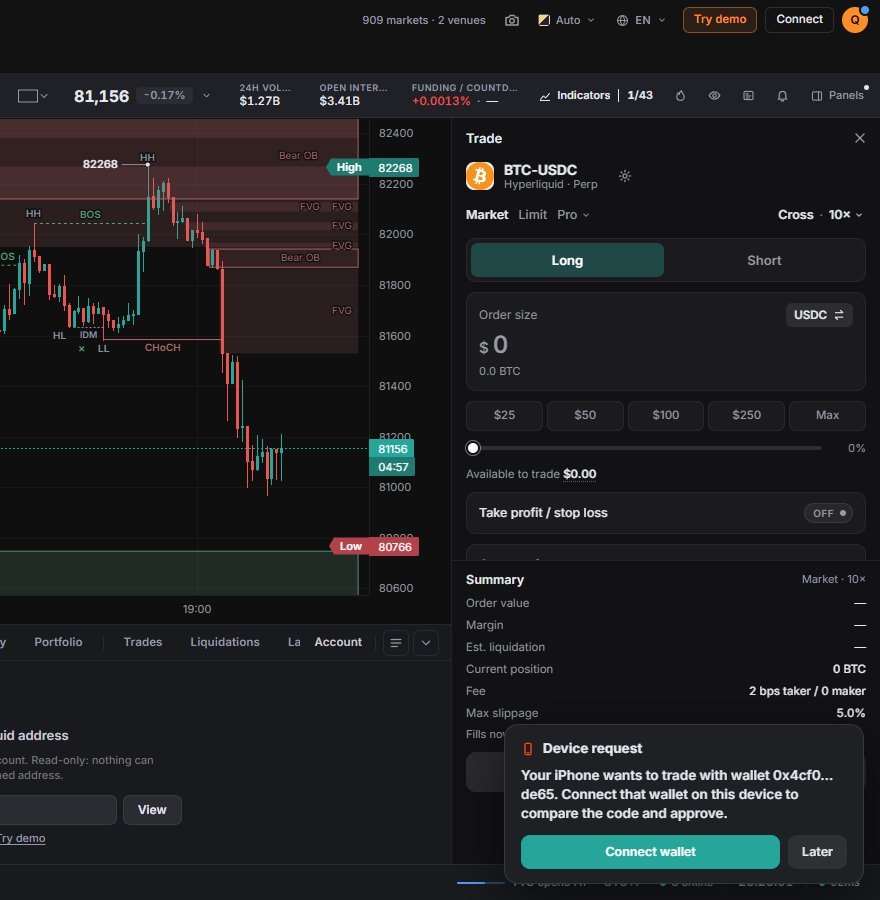The height and width of the screenshot is (900, 880).
Task: Open trade settings gear next to BTC-USDC
Action: (x=625, y=176)
